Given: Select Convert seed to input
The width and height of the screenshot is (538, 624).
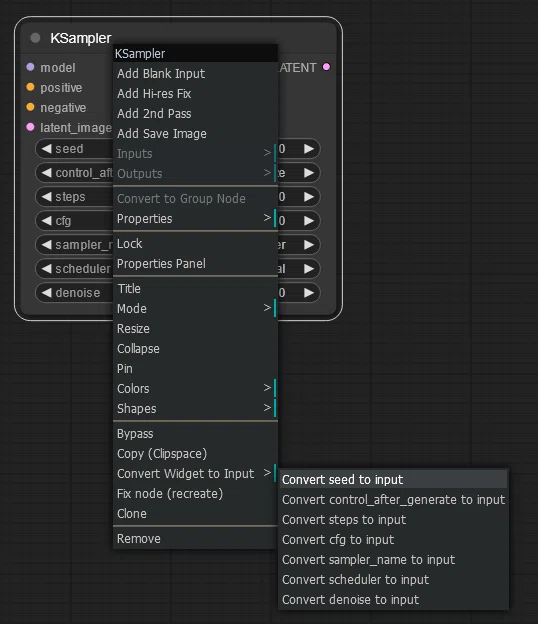Looking at the screenshot, I should click(x=393, y=480).
